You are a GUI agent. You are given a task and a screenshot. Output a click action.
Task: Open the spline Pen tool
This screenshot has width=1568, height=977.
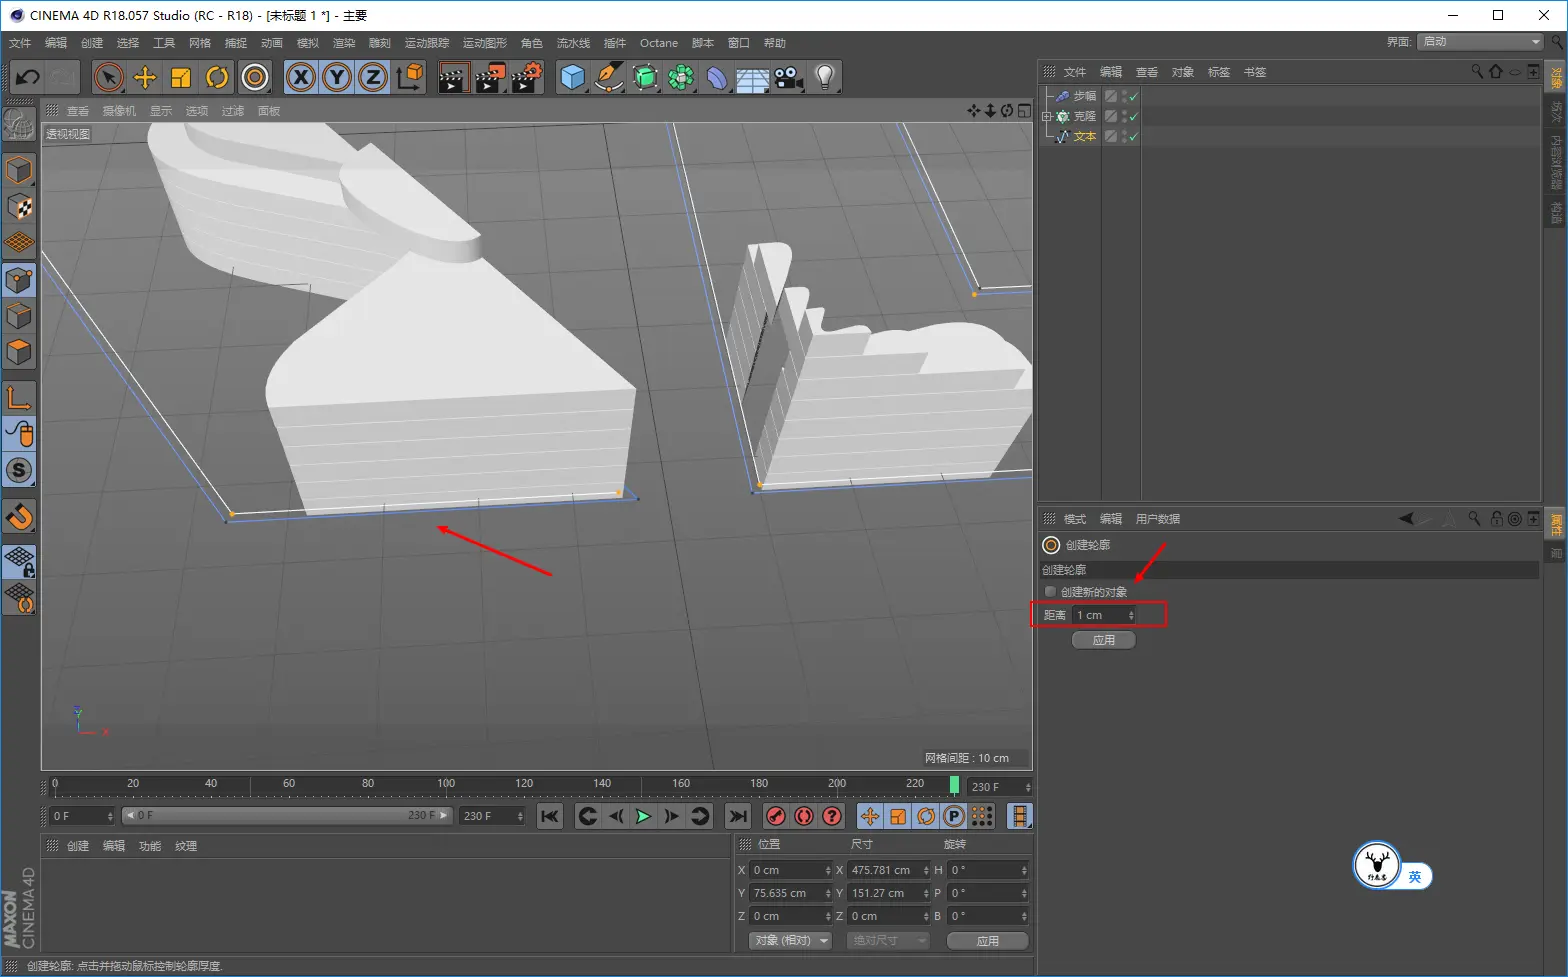(x=608, y=77)
